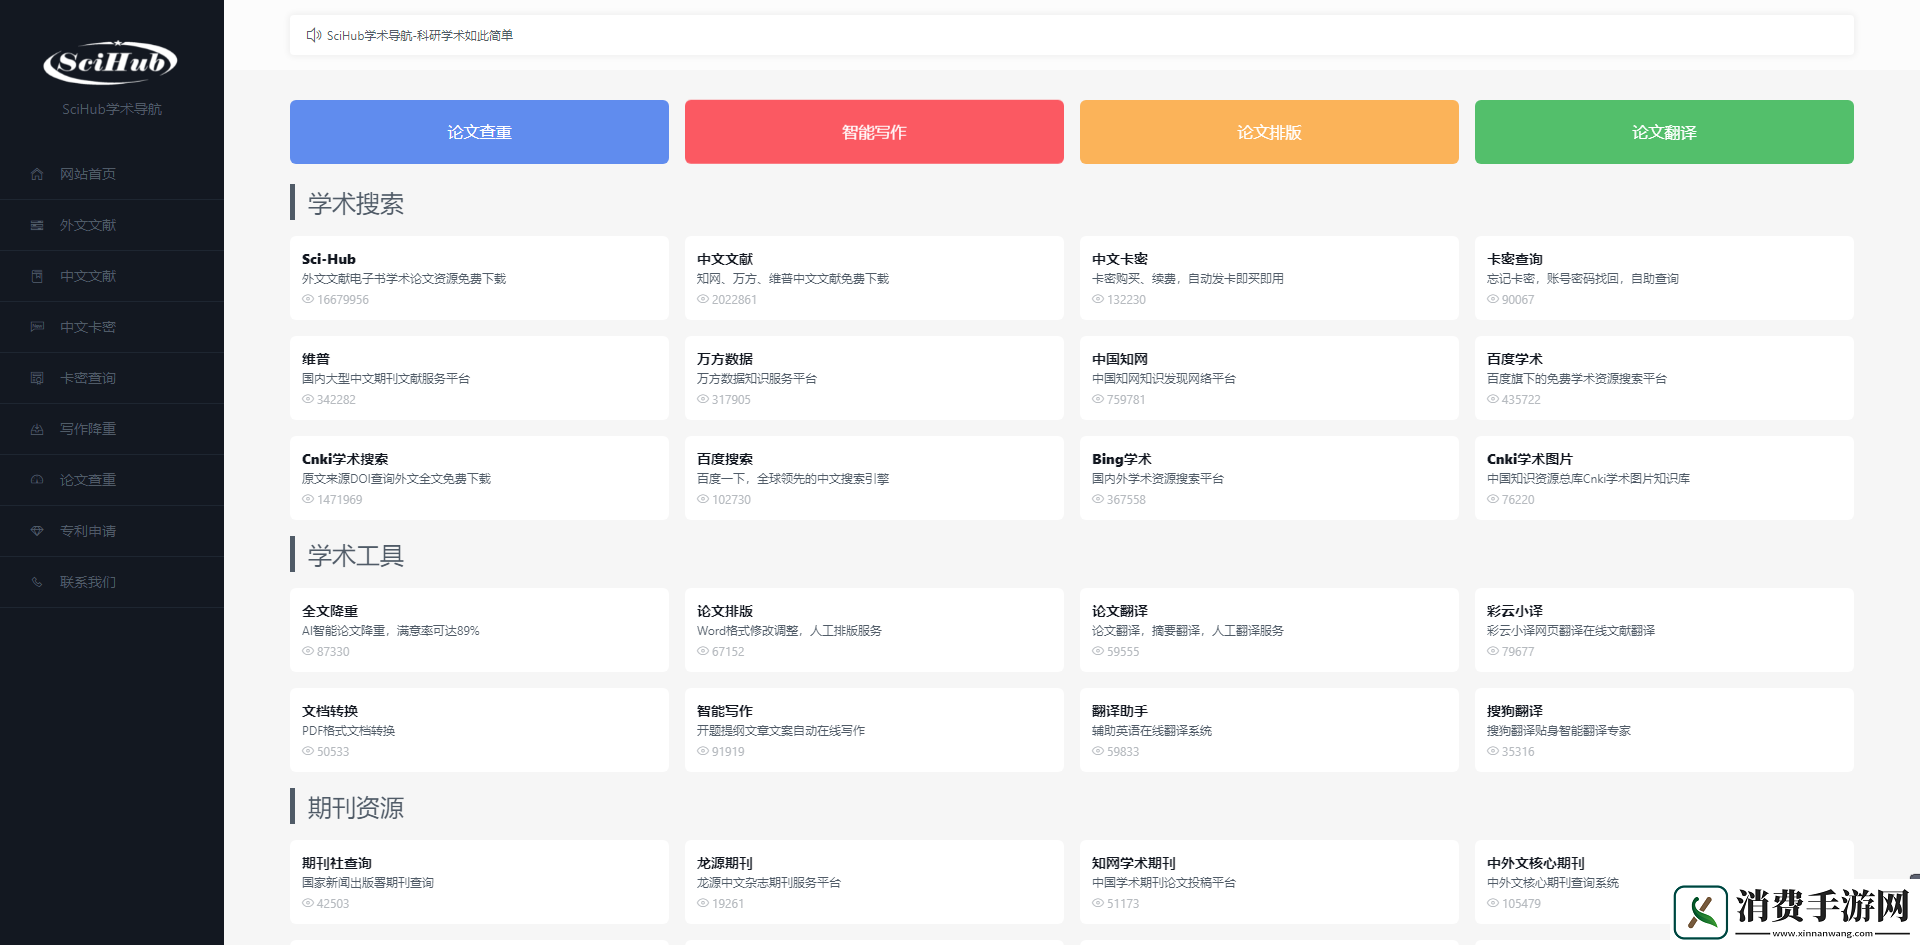
Task: Click the flag icon beside sidebar 中文卡密
Action: (x=37, y=327)
